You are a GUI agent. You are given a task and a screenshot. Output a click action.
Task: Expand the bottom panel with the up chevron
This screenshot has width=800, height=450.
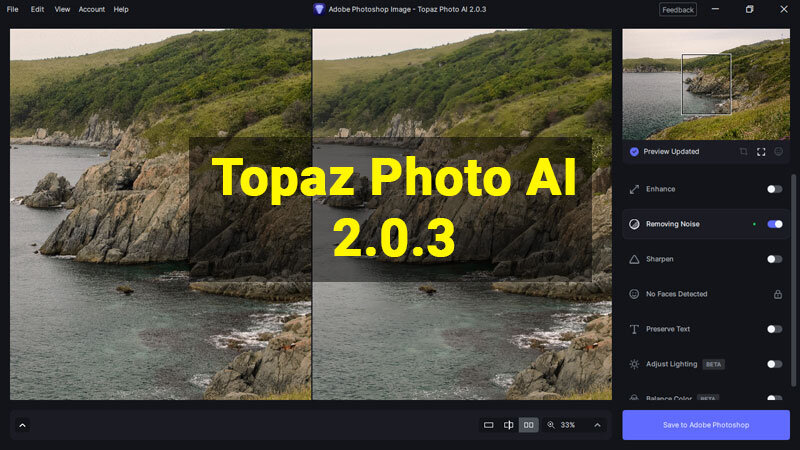tap(22, 426)
